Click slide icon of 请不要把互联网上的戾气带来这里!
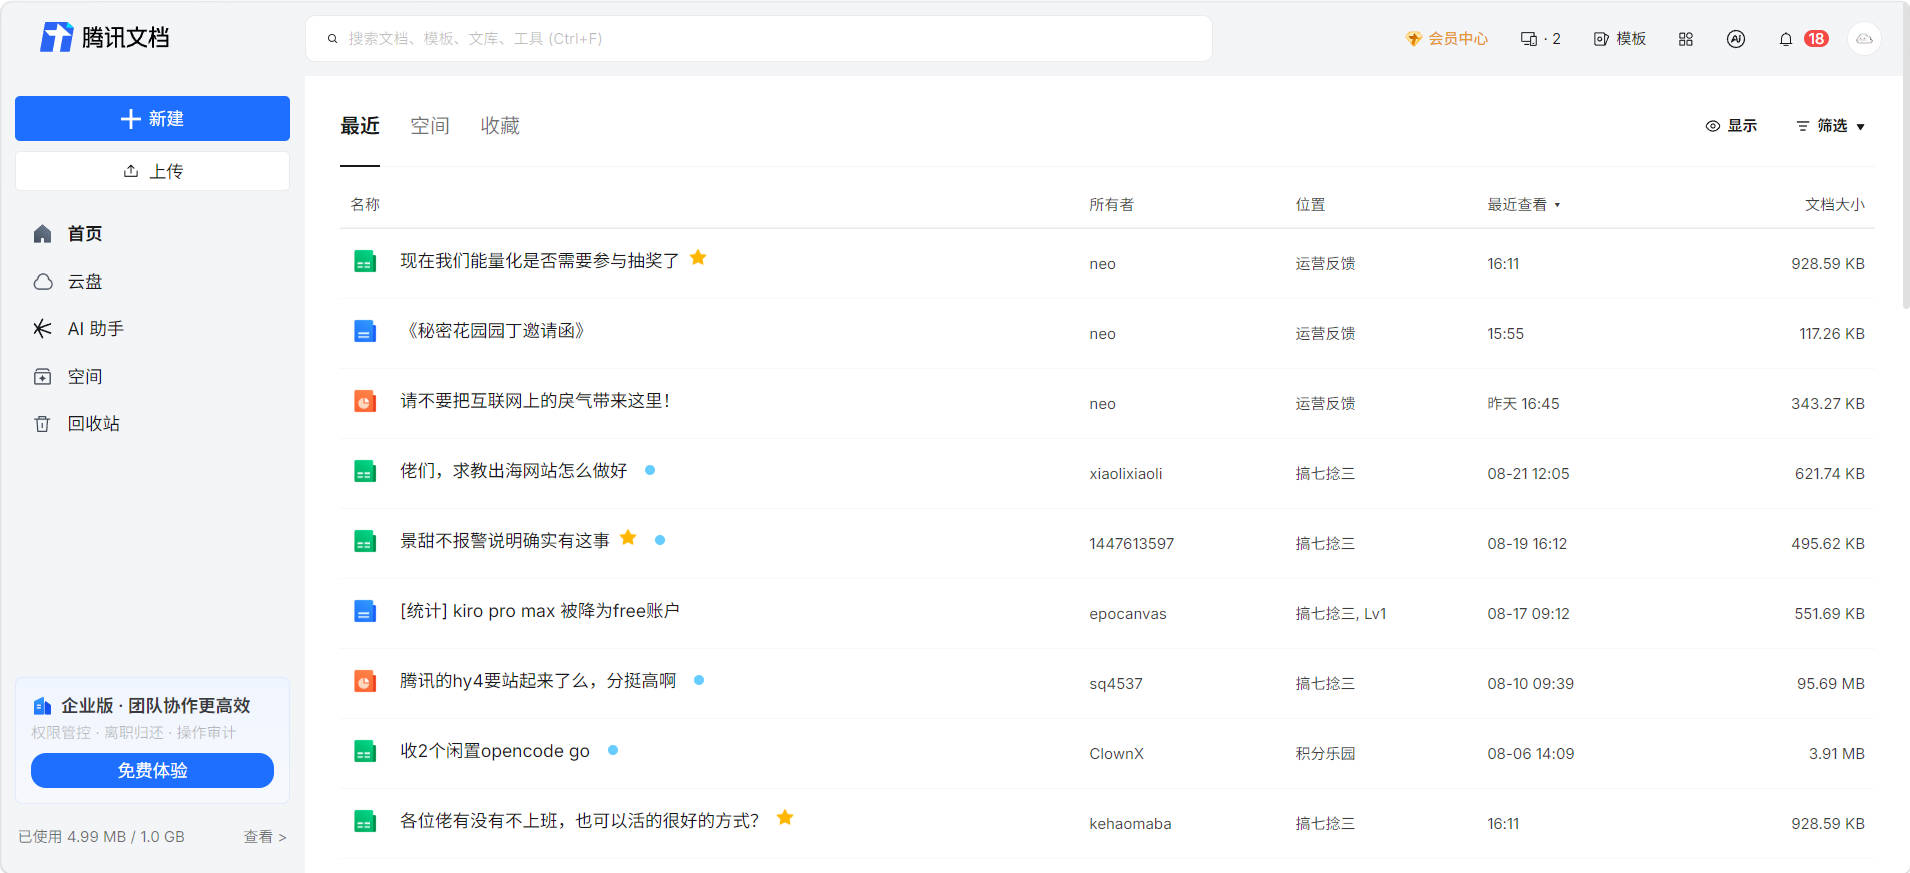 point(365,401)
